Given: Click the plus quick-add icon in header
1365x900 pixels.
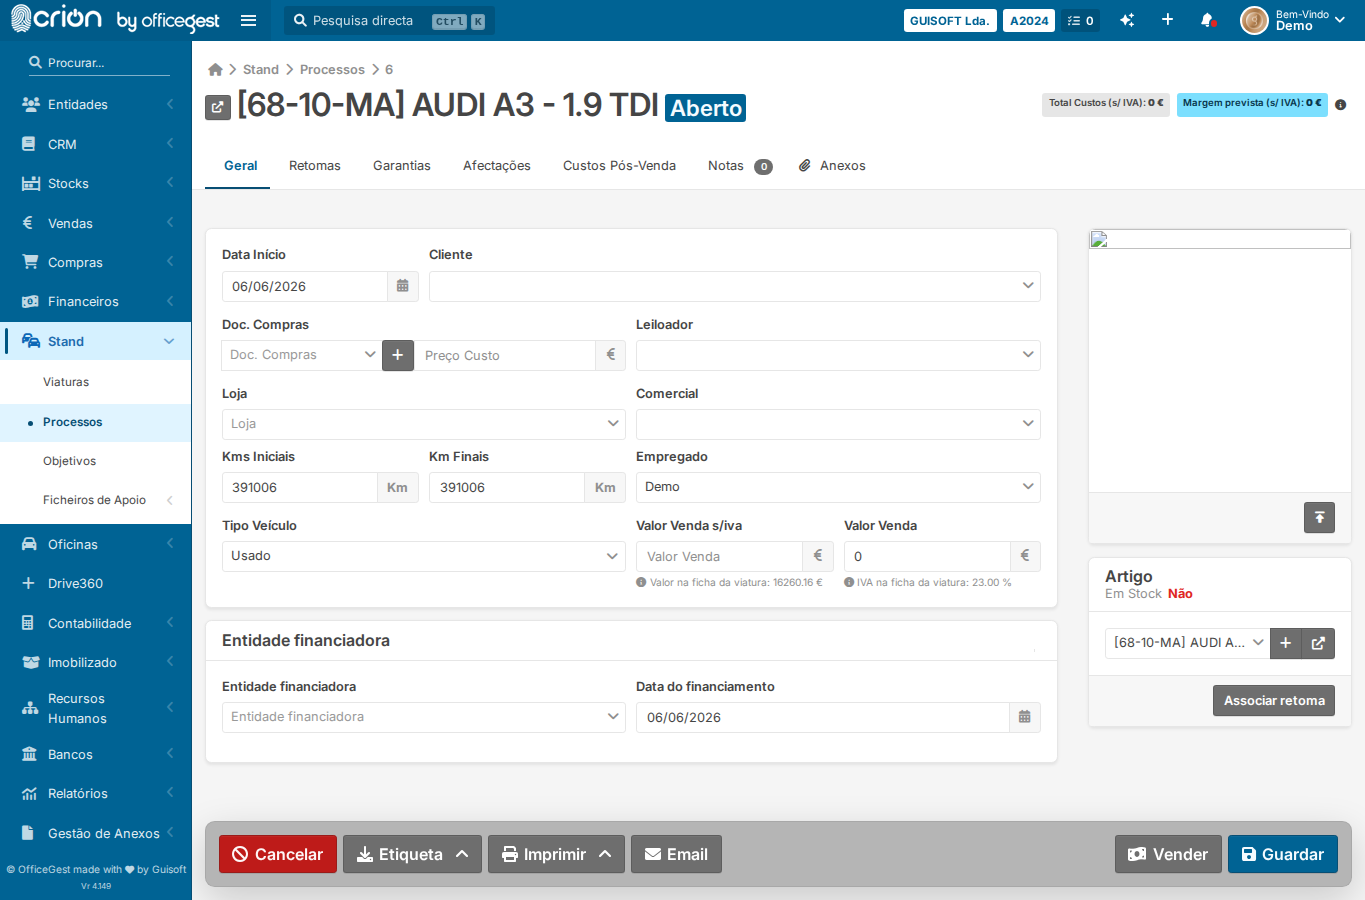Looking at the screenshot, I should click(x=1167, y=20).
